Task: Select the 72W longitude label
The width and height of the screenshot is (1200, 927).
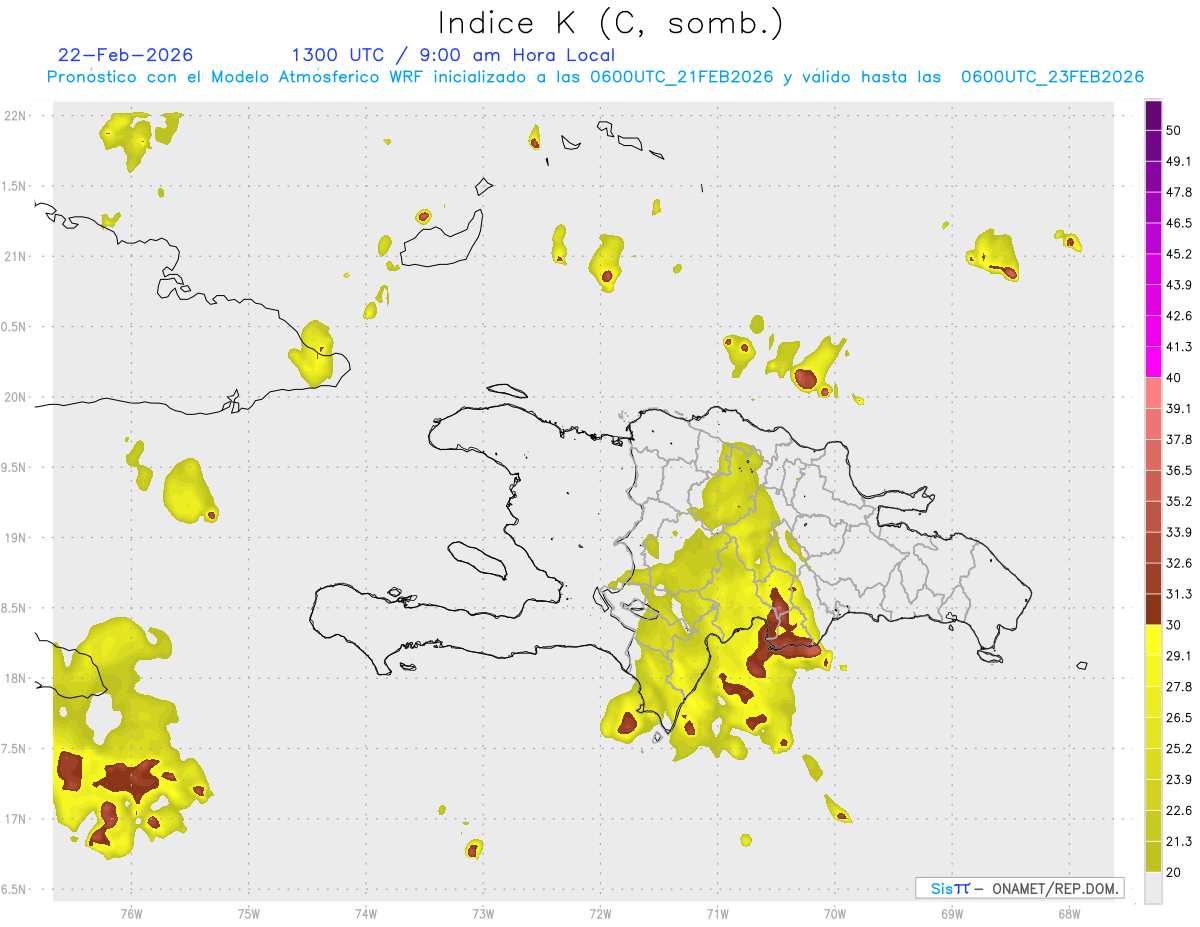Action: pos(600,913)
